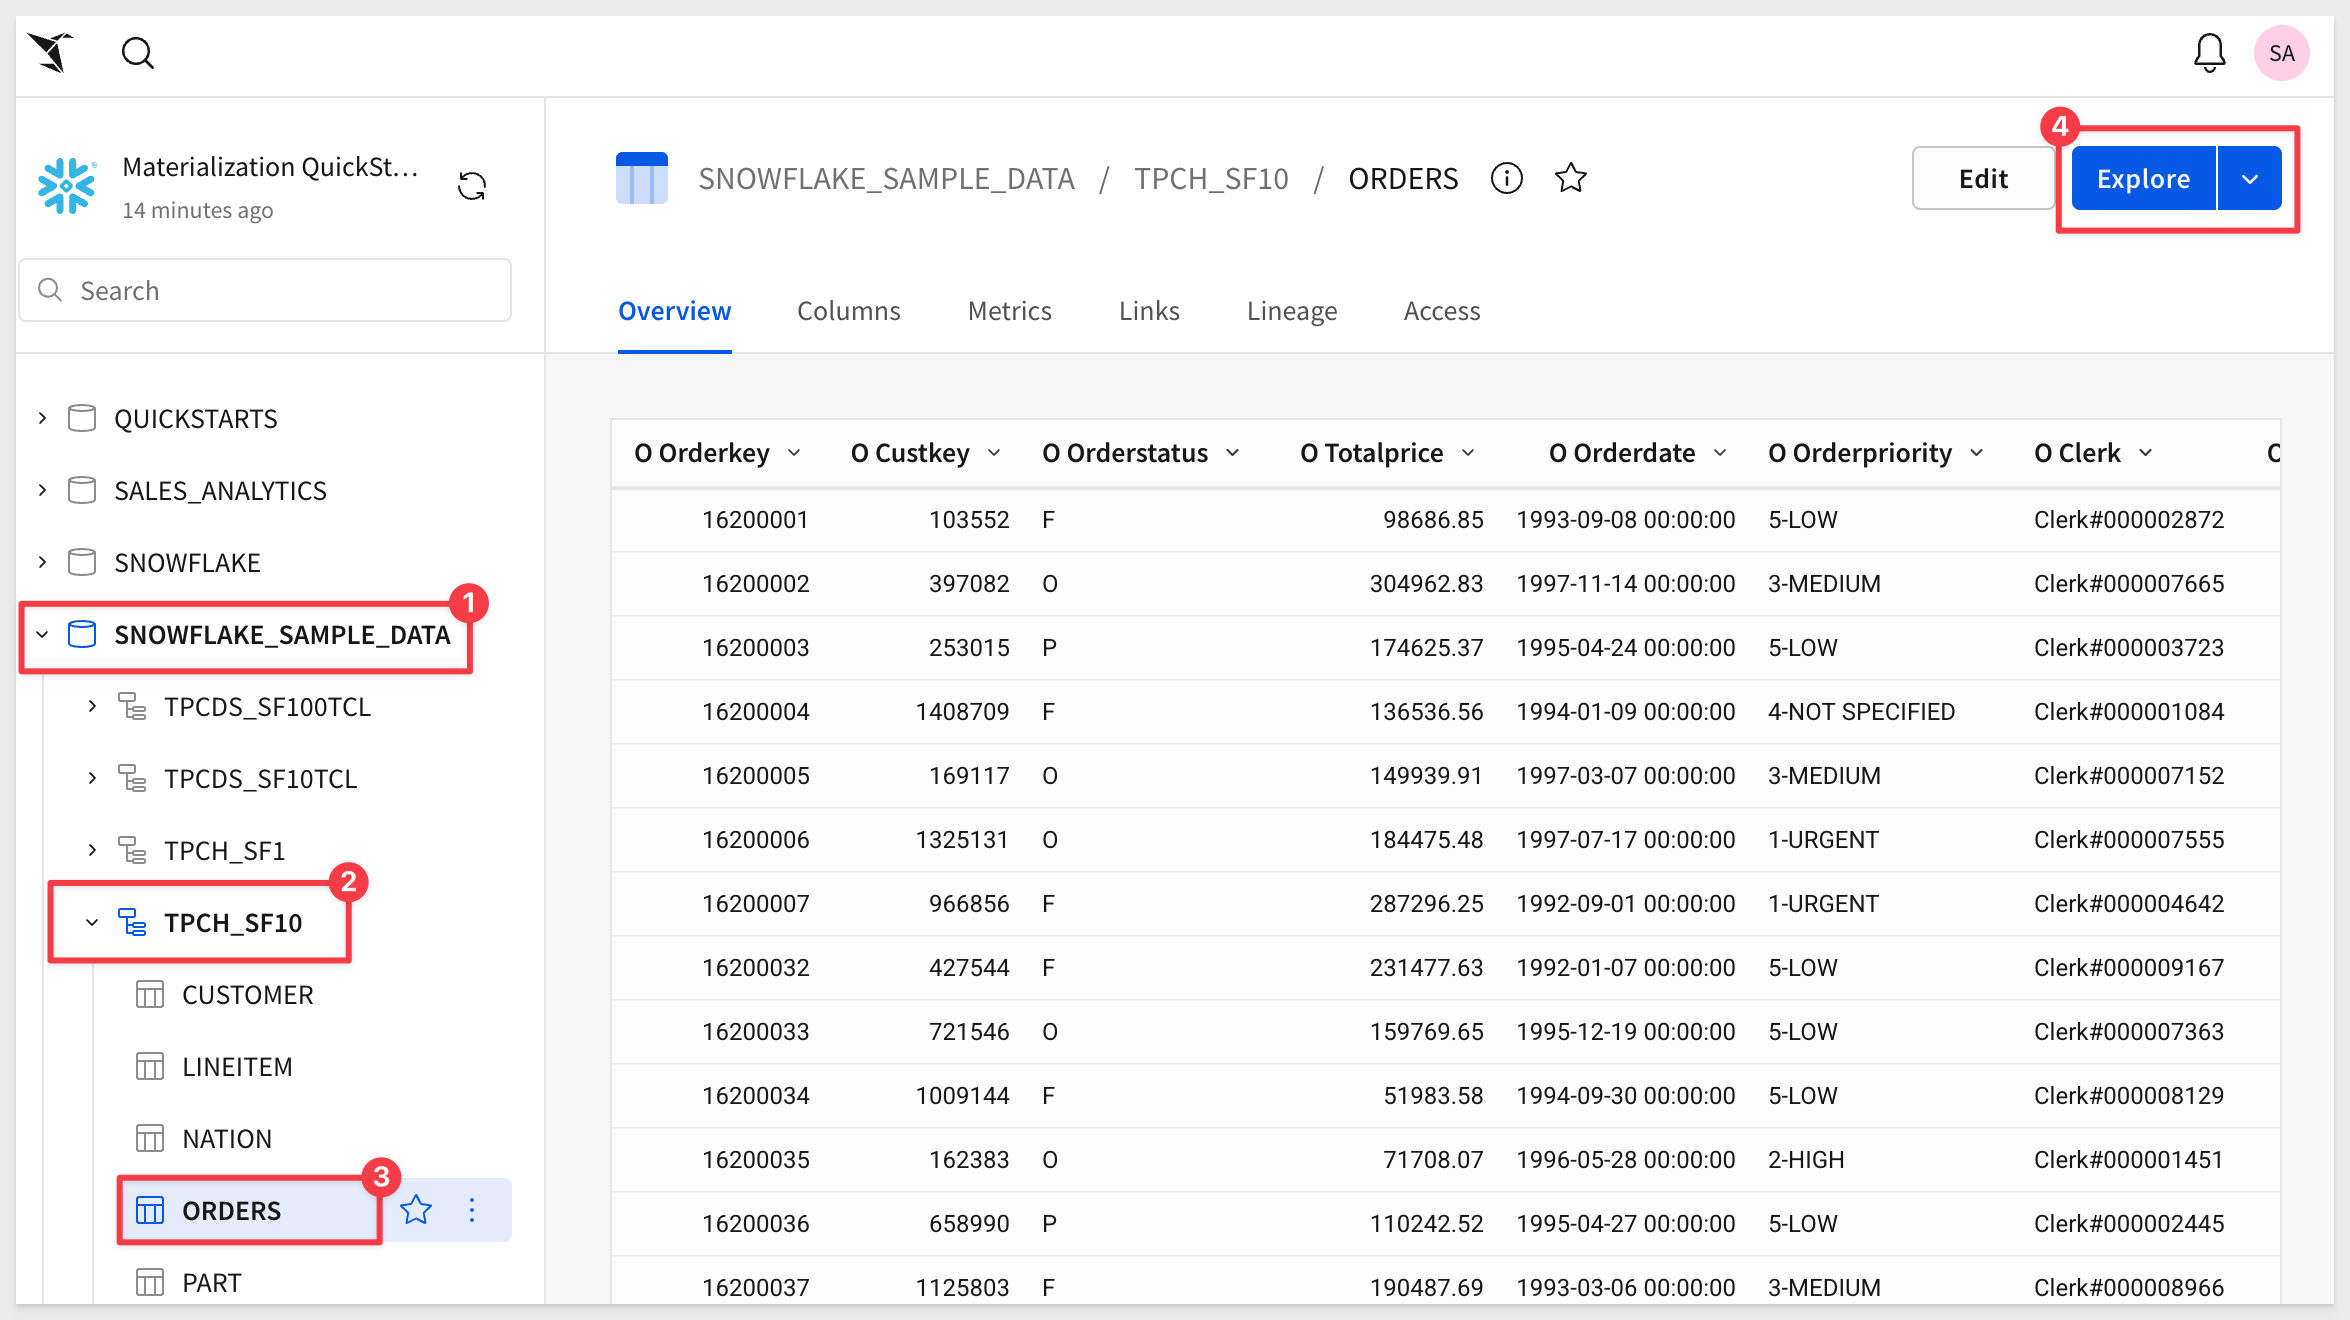The image size is (2350, 1320).
Task: Collapse the SNOWFLAKE_SAMPLE_DATA database node
Action: (42, 634)
